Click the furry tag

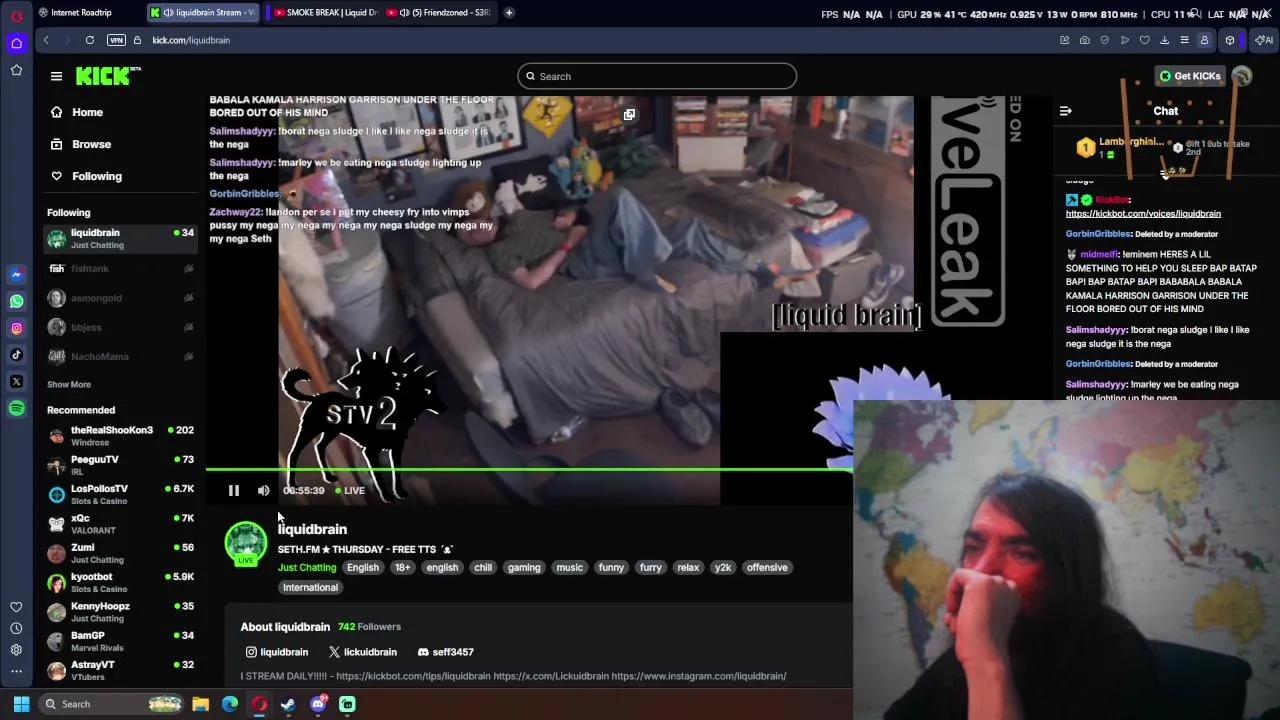point(651,568)
